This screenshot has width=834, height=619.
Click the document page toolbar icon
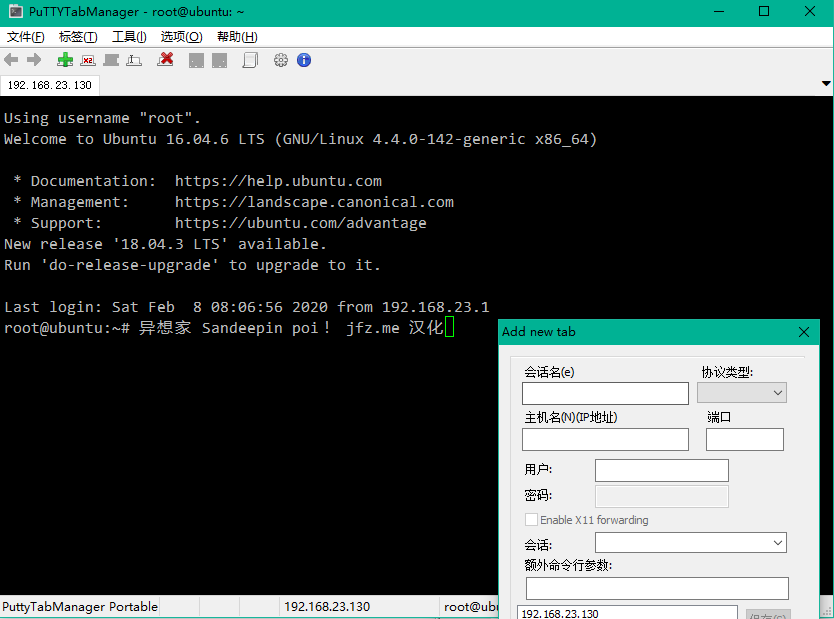(x=250, y=60)
